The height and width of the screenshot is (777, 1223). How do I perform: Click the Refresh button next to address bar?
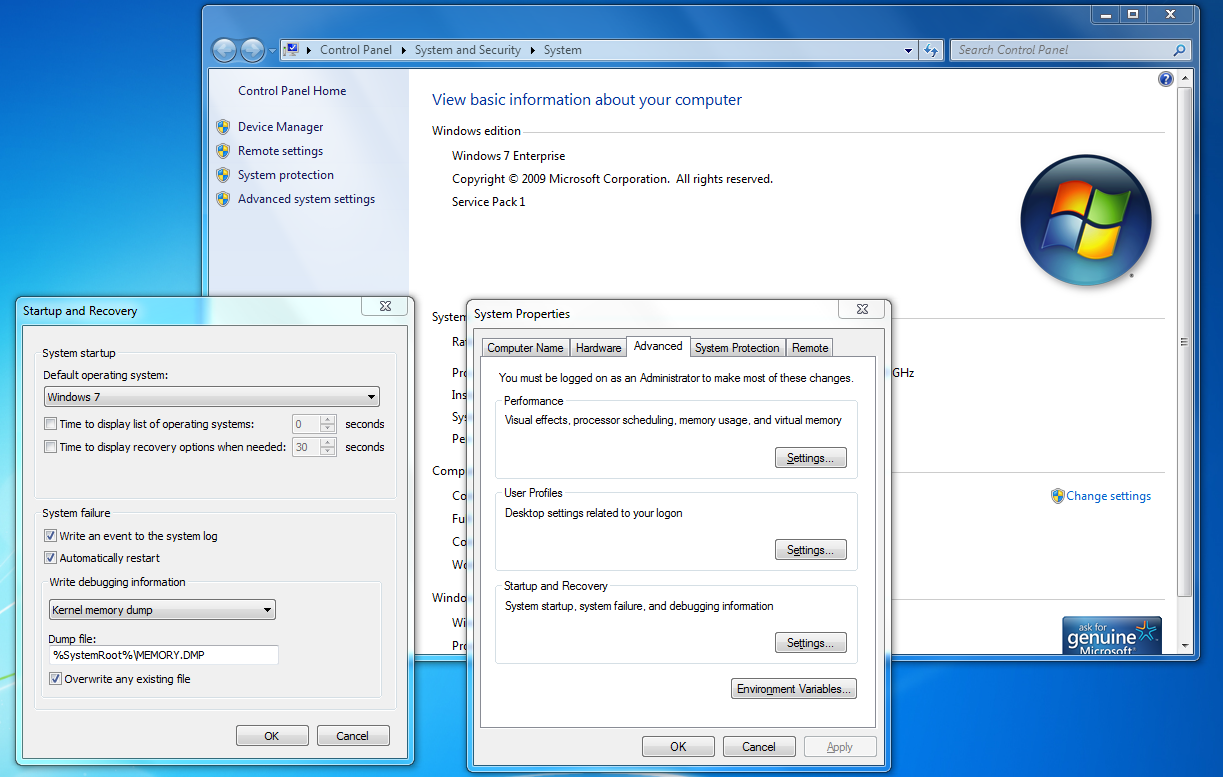click(931, 50)
